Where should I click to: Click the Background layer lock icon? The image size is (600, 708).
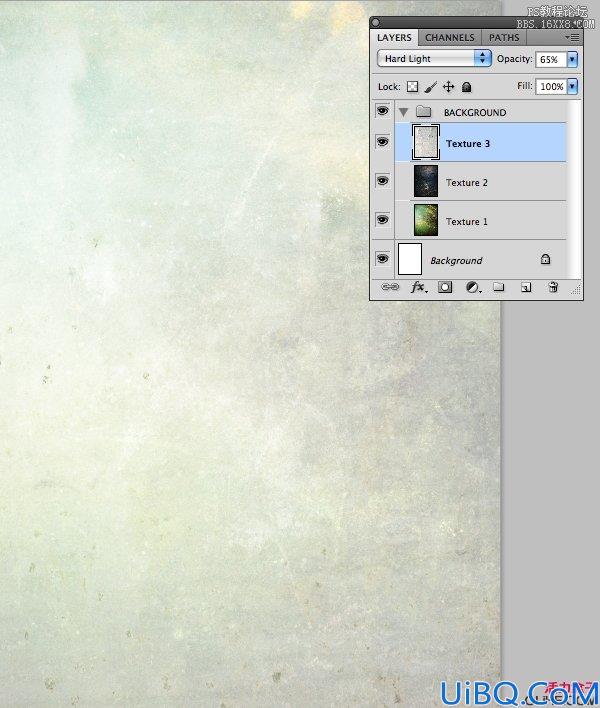coord(545,259)
